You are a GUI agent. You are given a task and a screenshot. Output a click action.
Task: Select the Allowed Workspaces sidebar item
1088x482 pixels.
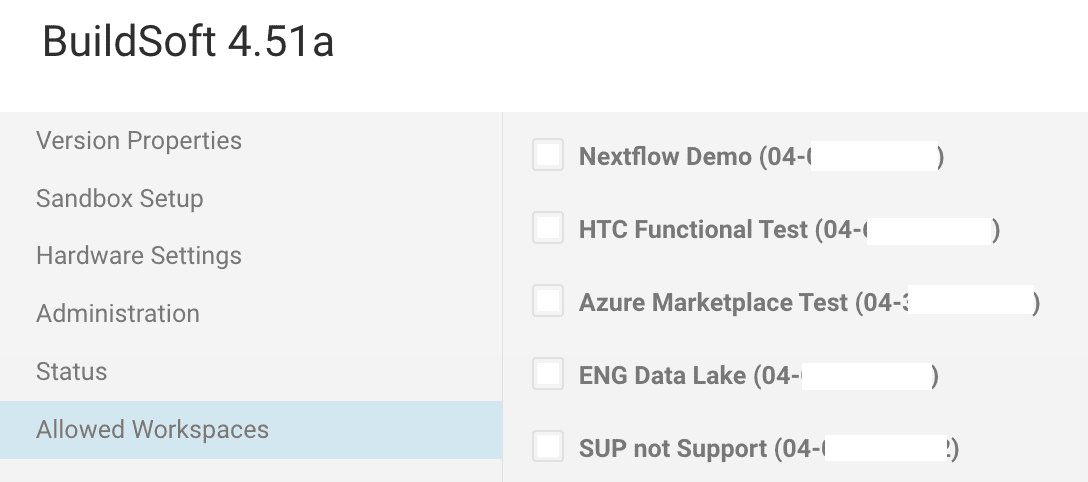coord(153,430)
